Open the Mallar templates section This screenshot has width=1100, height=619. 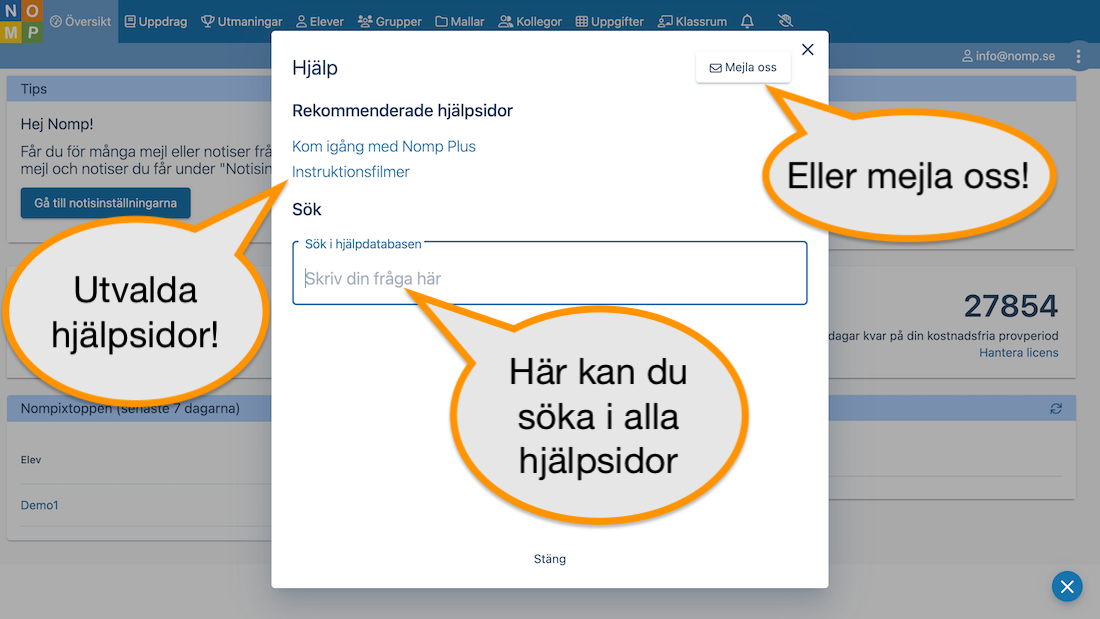coord(460,21)
